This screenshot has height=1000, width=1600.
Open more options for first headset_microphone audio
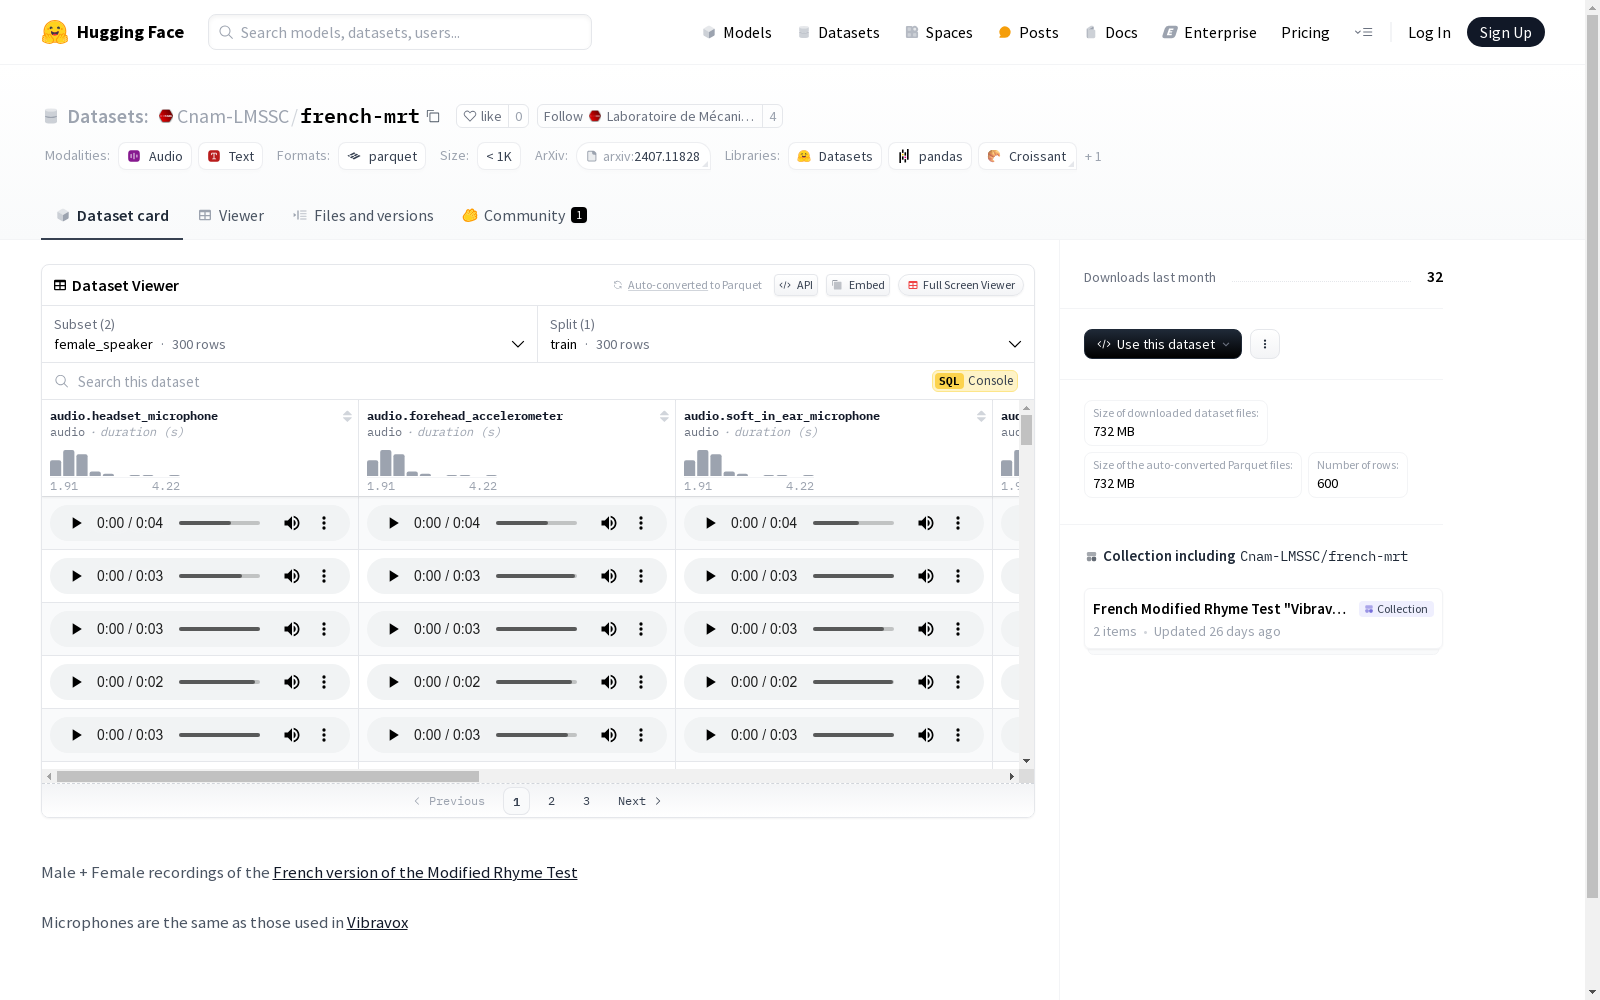pyautogui.click(x=324, y=523)
